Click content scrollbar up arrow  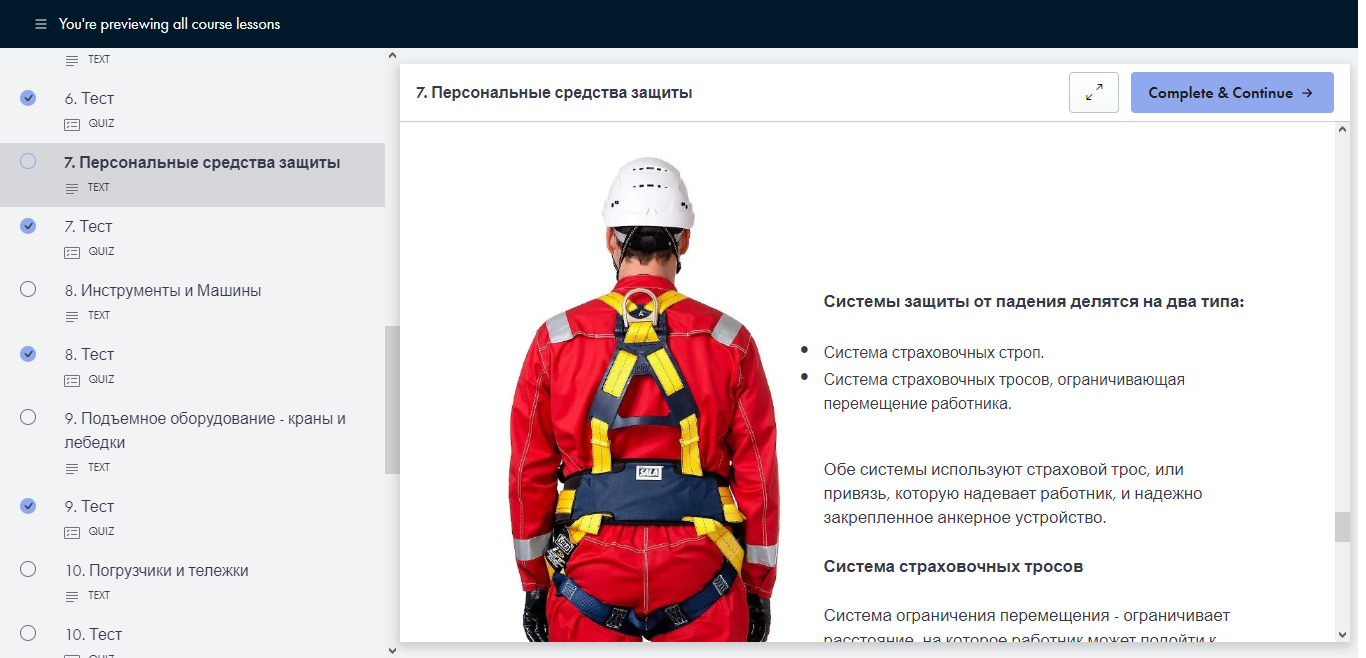click(1342, 131)
